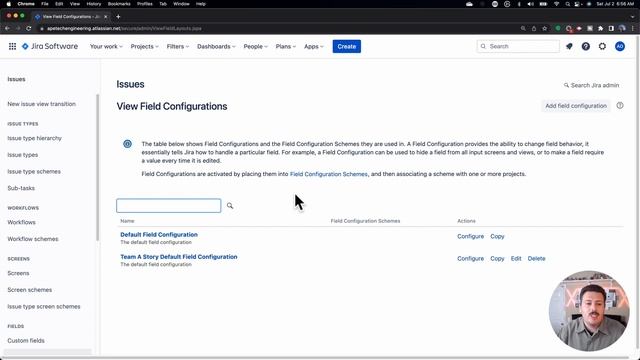Expand the Dashboards dropdown
This screenshot has width=640, height=360.
pyautogui.click(x=216, y=47)
